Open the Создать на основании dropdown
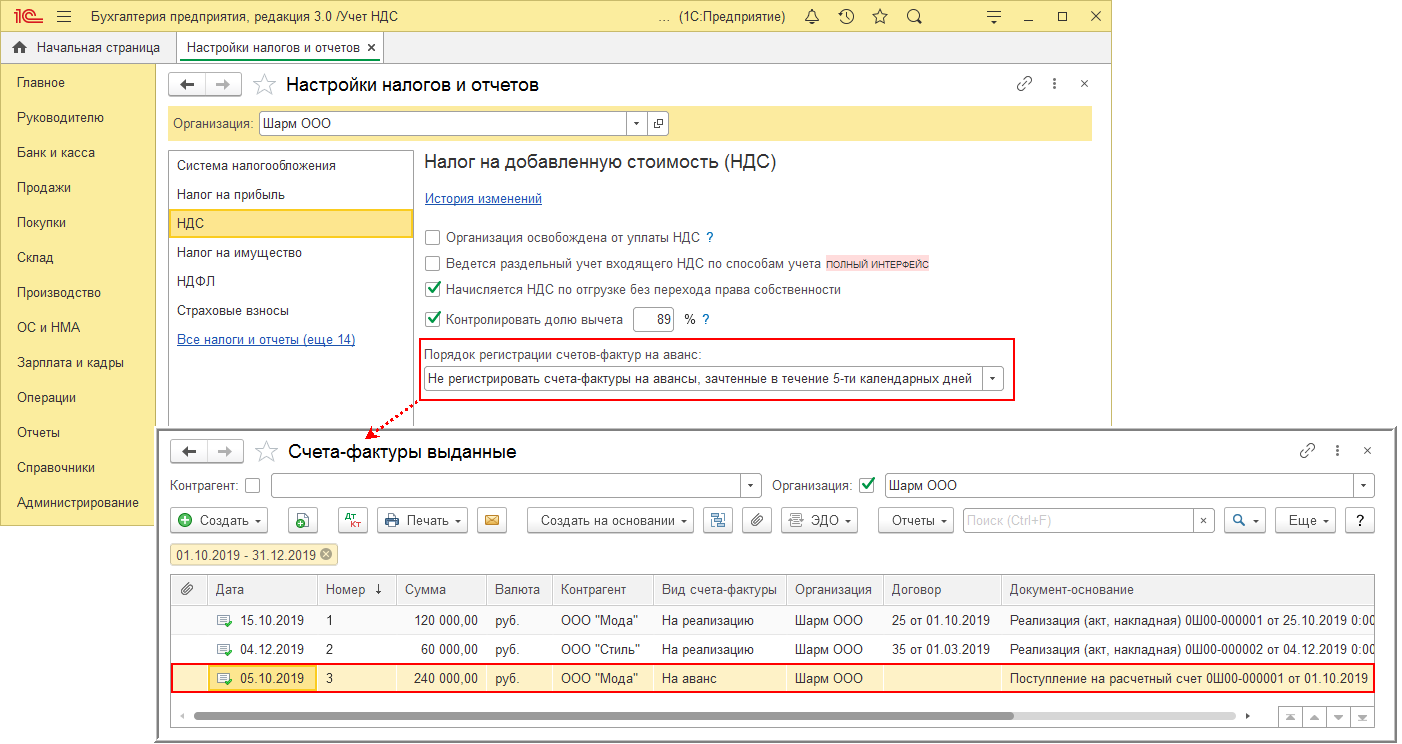1402x744 pixels. (610, 520)
